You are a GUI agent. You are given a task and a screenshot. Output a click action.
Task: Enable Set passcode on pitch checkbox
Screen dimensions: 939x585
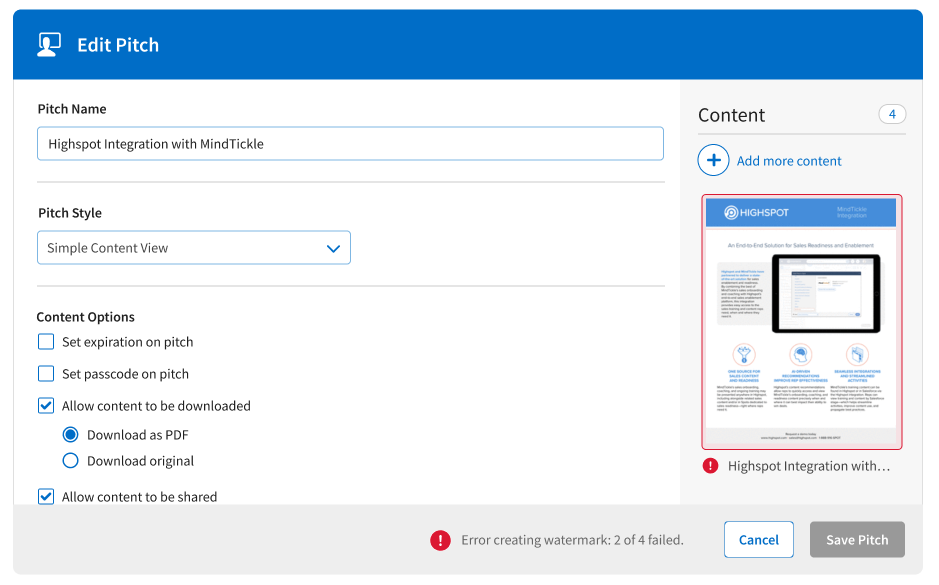click(x=46, y=374)
